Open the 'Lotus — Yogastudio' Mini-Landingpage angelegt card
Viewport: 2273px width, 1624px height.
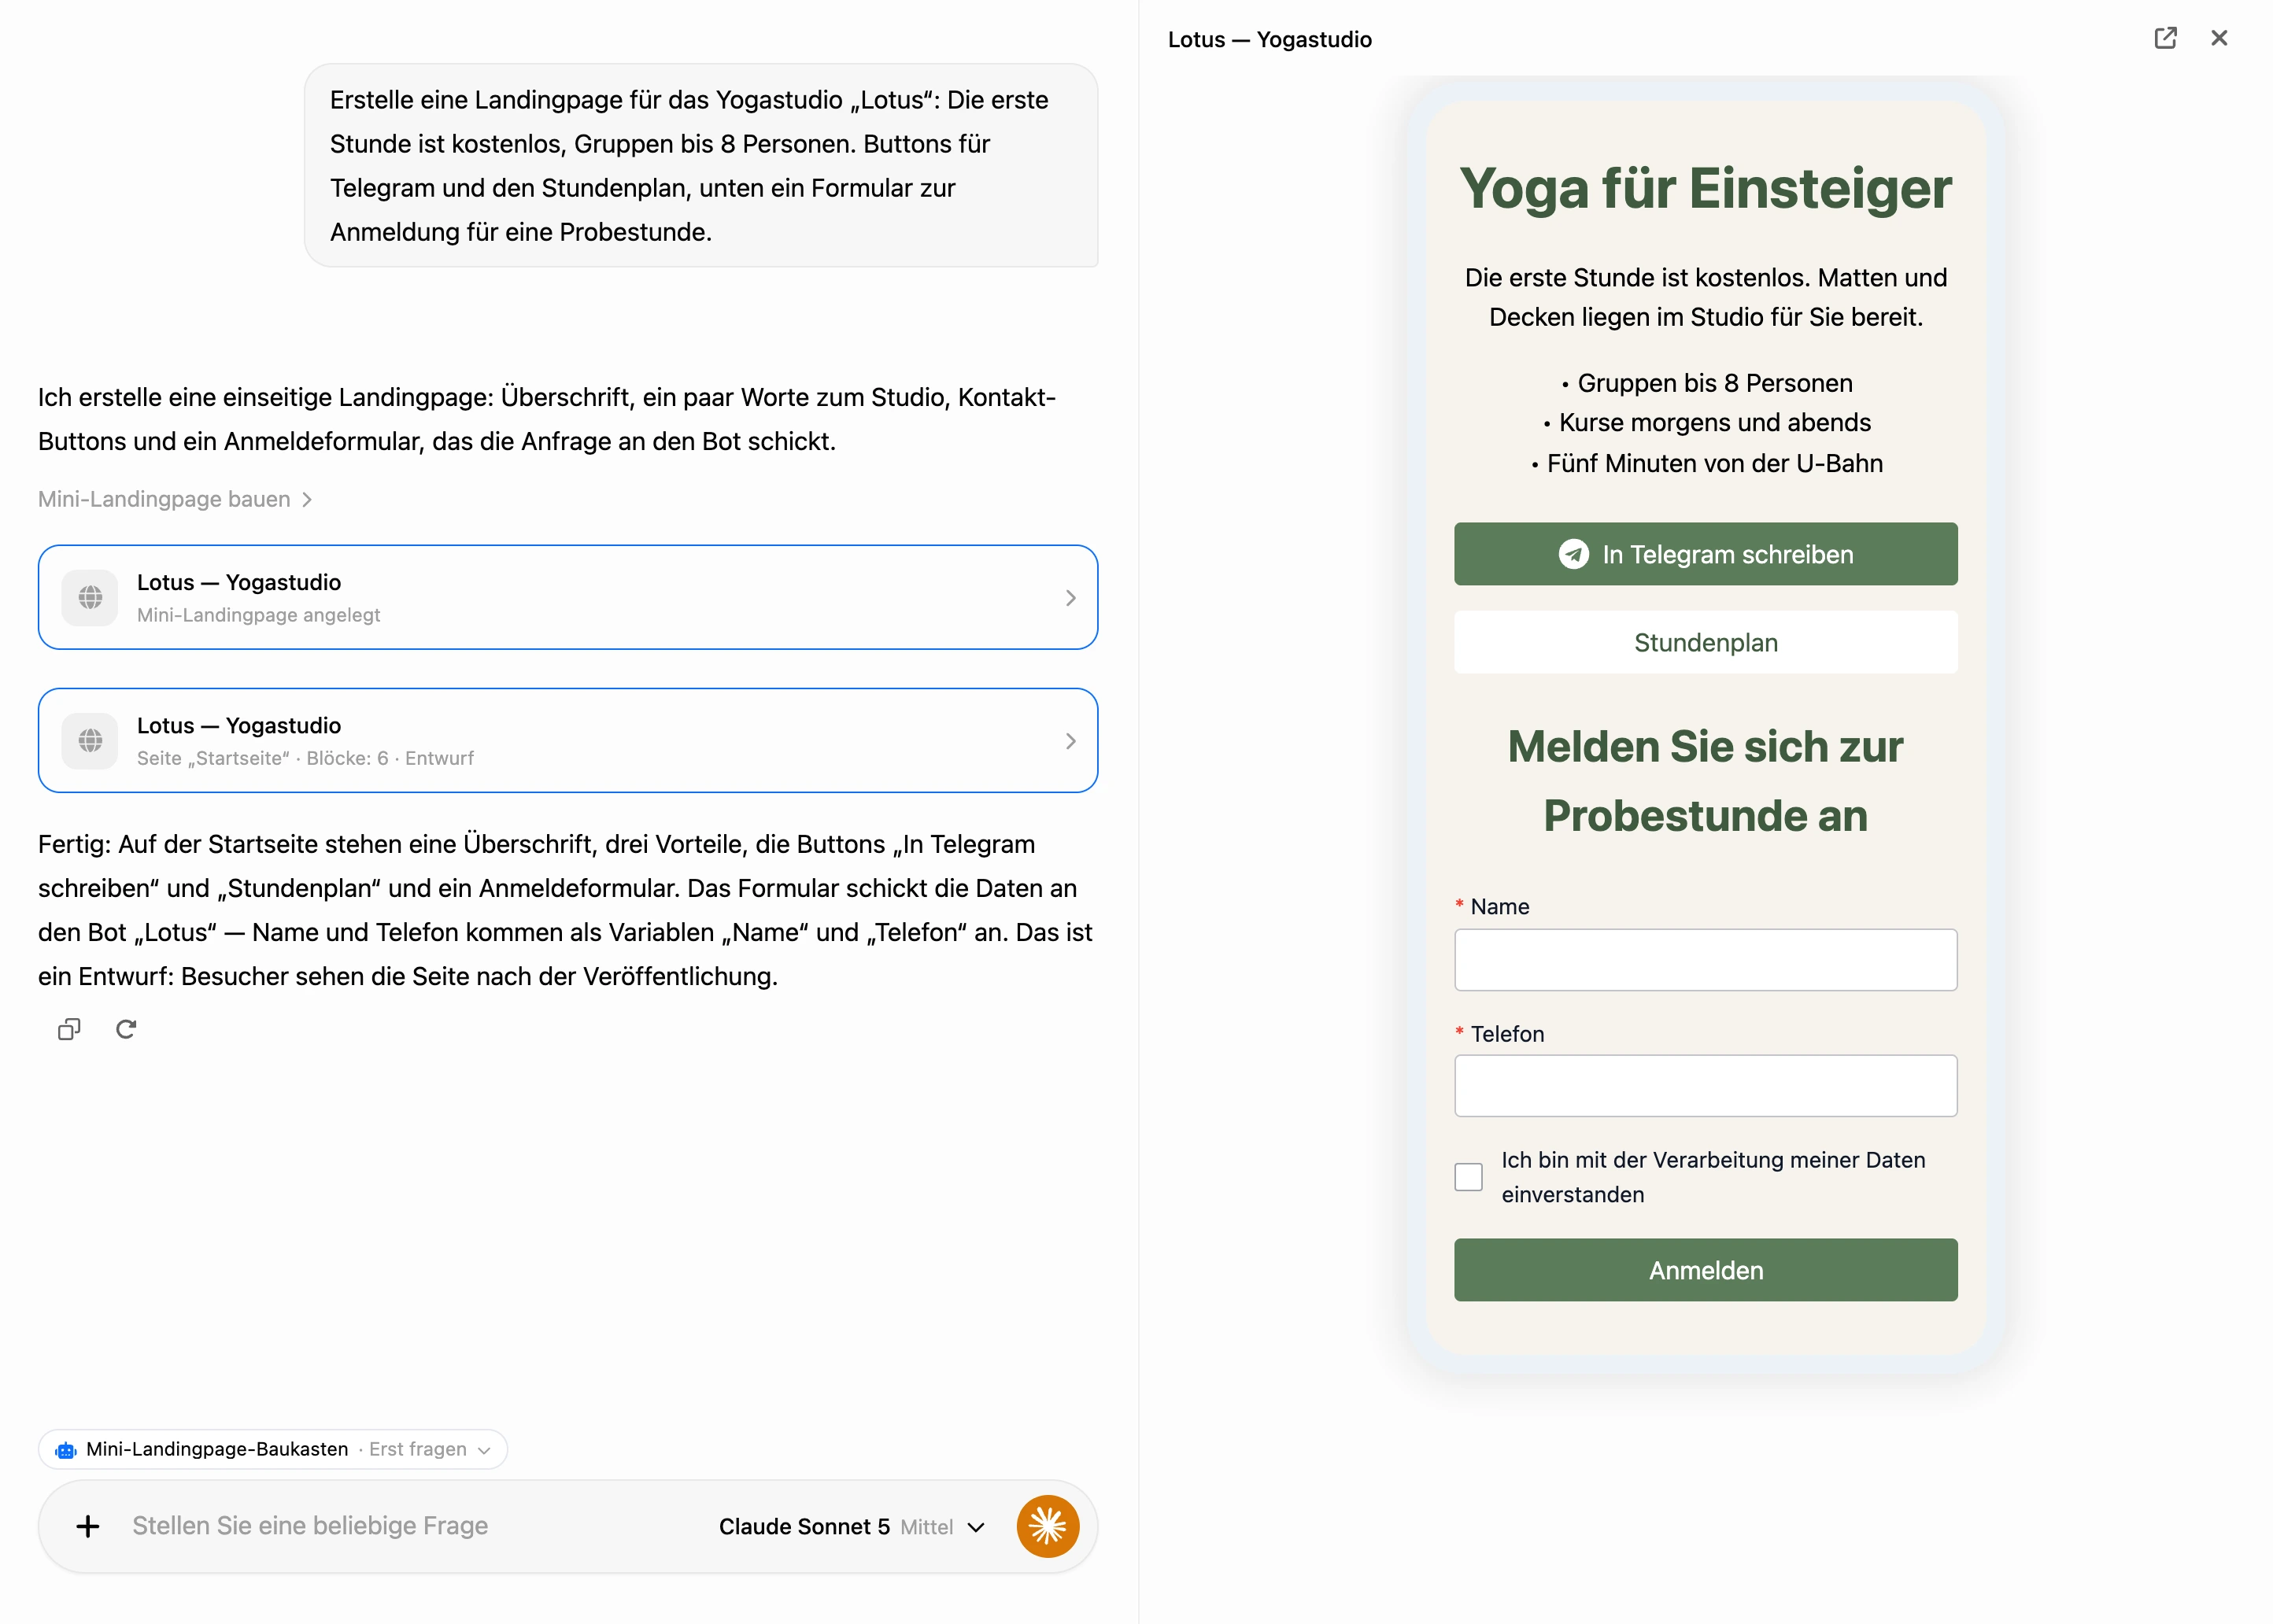tap(568, 597)
